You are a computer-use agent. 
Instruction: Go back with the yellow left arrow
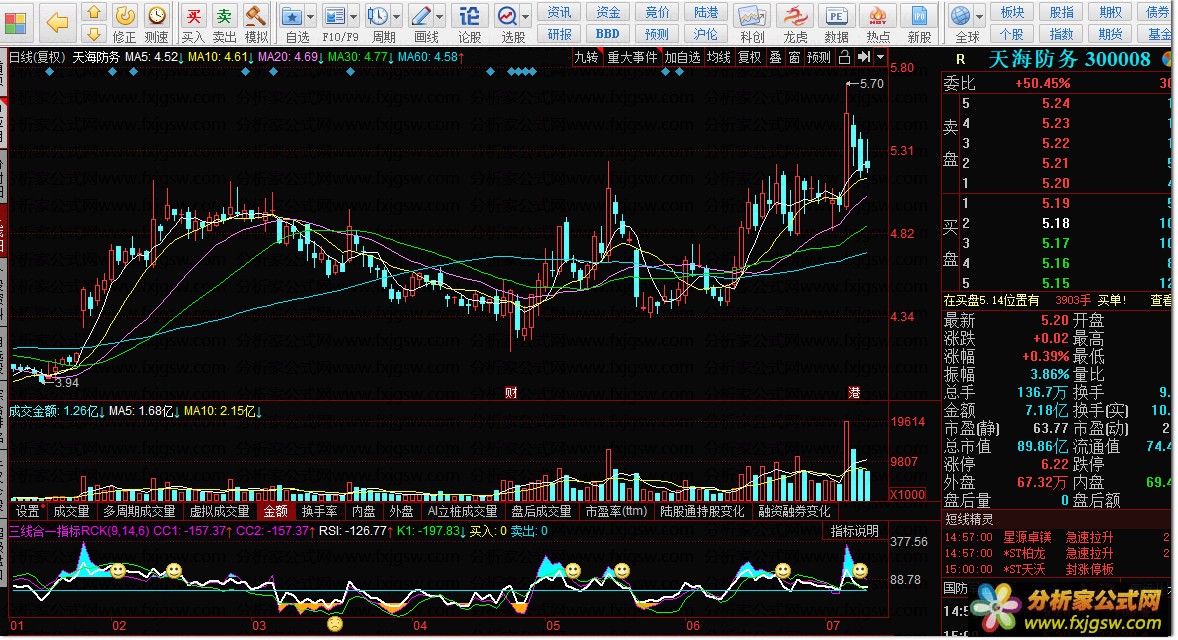tap(58, 23)
